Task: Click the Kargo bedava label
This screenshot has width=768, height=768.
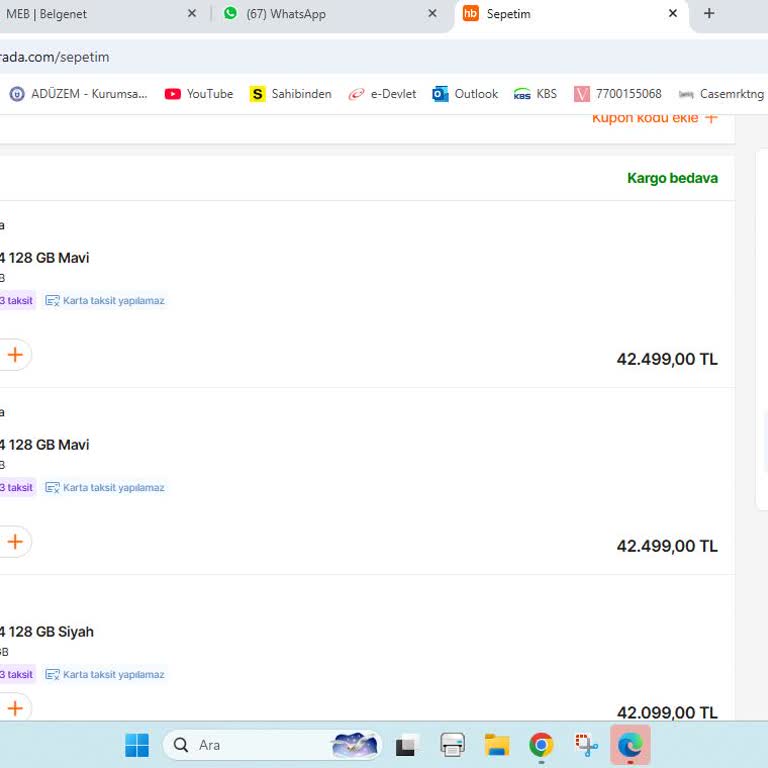Action: [x=672, y=178]
